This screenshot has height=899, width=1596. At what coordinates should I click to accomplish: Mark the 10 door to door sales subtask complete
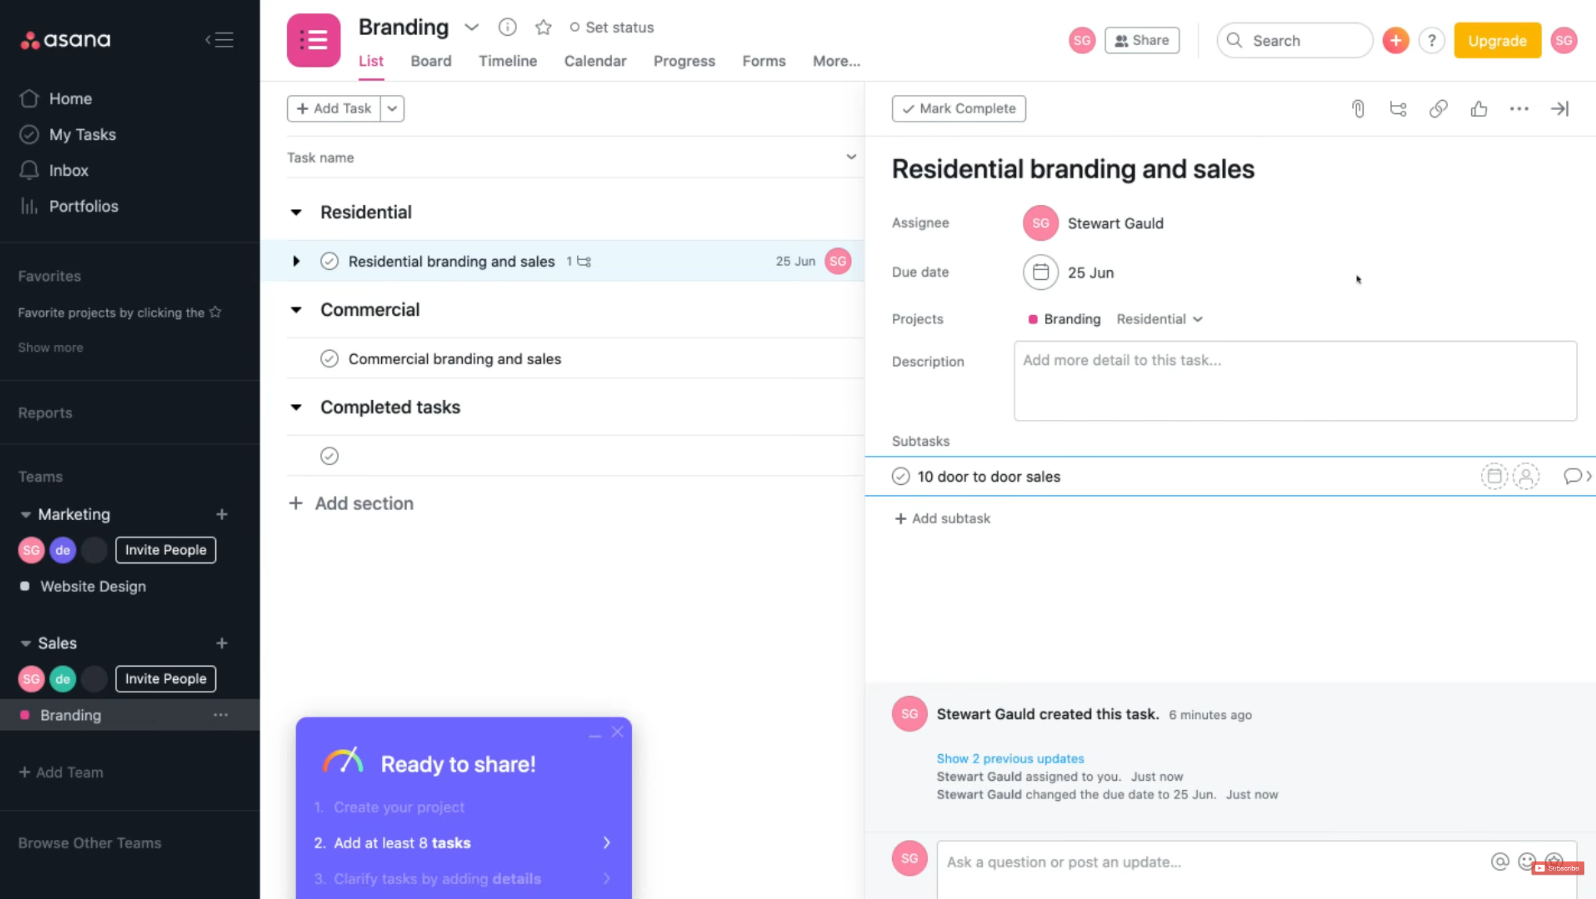pos(900,476)
